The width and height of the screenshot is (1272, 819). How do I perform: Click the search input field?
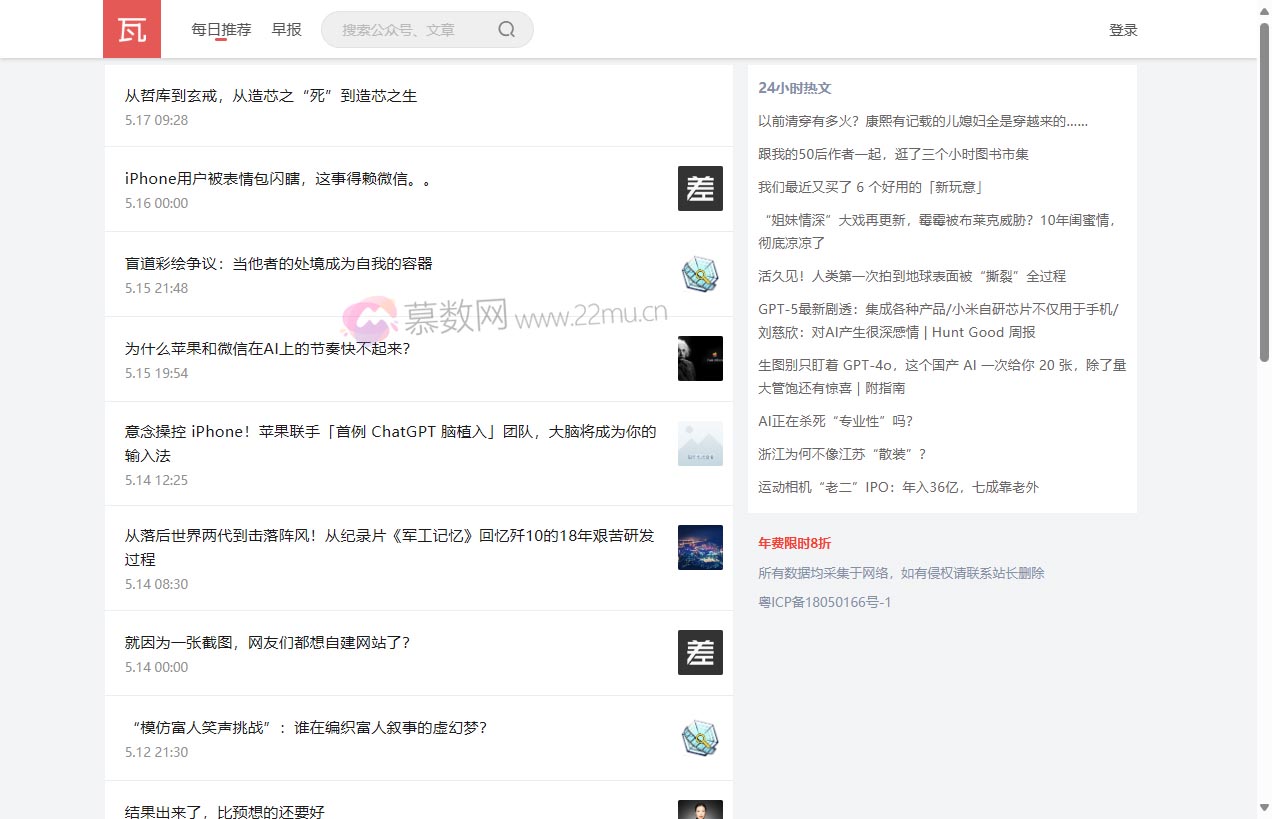[x=410, y=29]
